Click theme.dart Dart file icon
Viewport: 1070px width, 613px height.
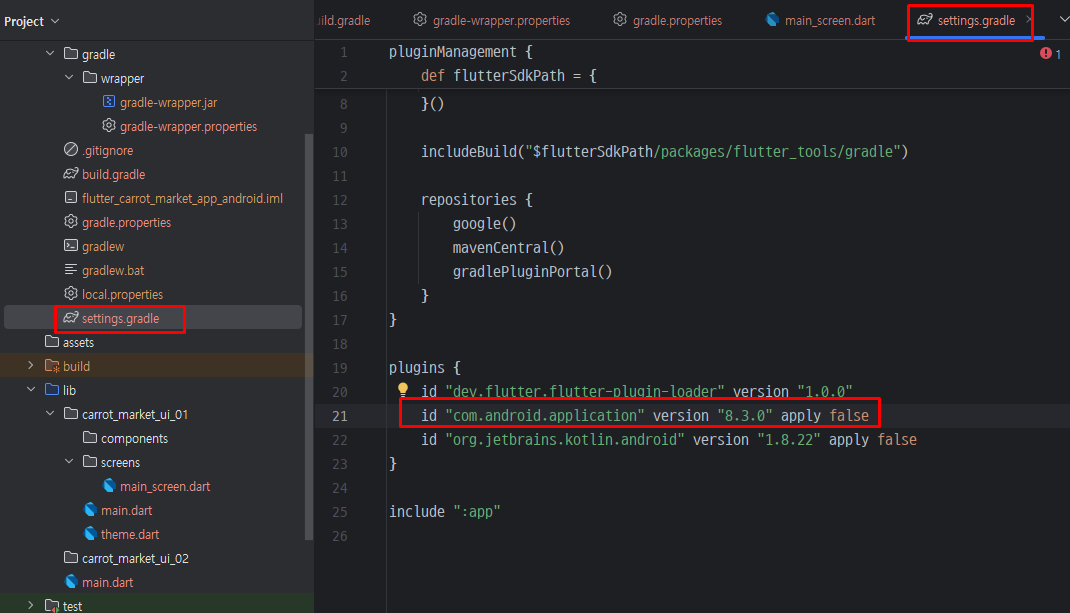point(90,533)
